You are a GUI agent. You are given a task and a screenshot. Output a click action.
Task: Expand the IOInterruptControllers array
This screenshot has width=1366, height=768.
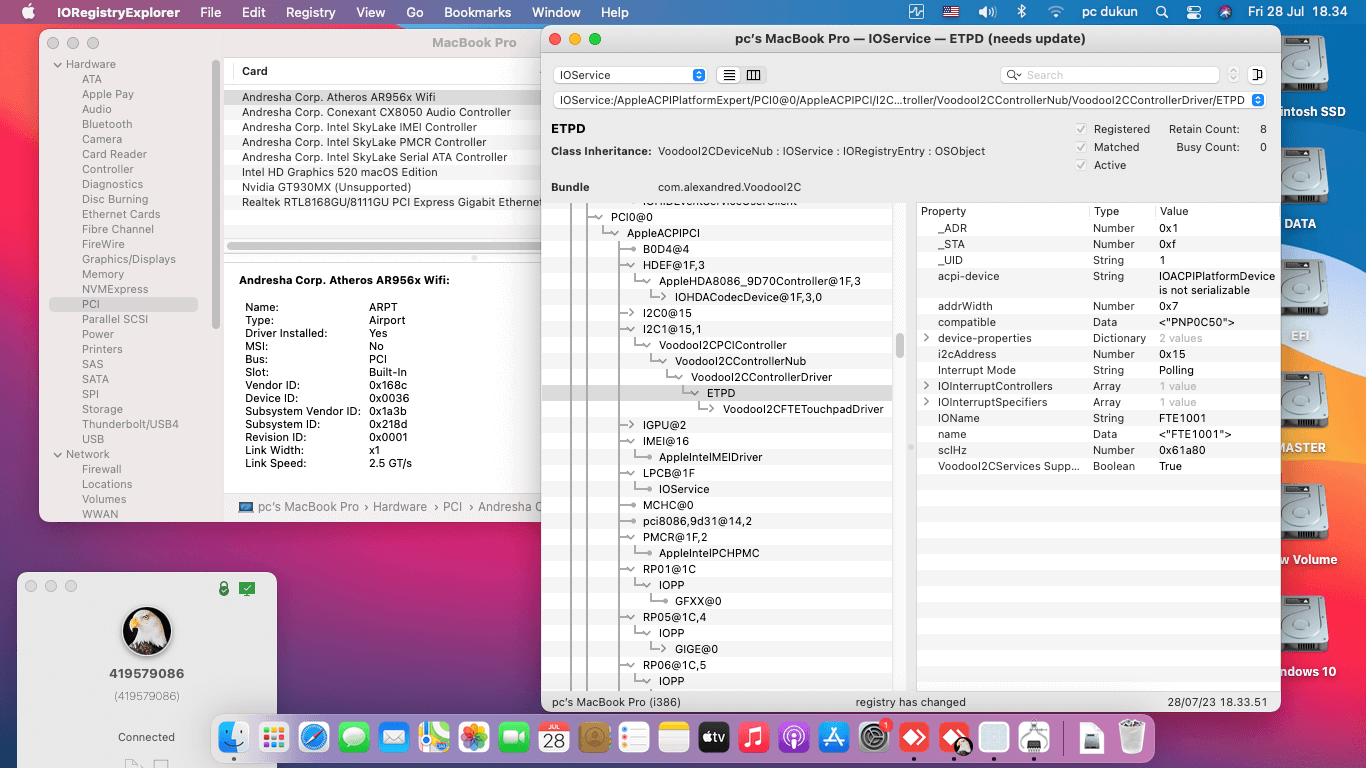point(926,386)
